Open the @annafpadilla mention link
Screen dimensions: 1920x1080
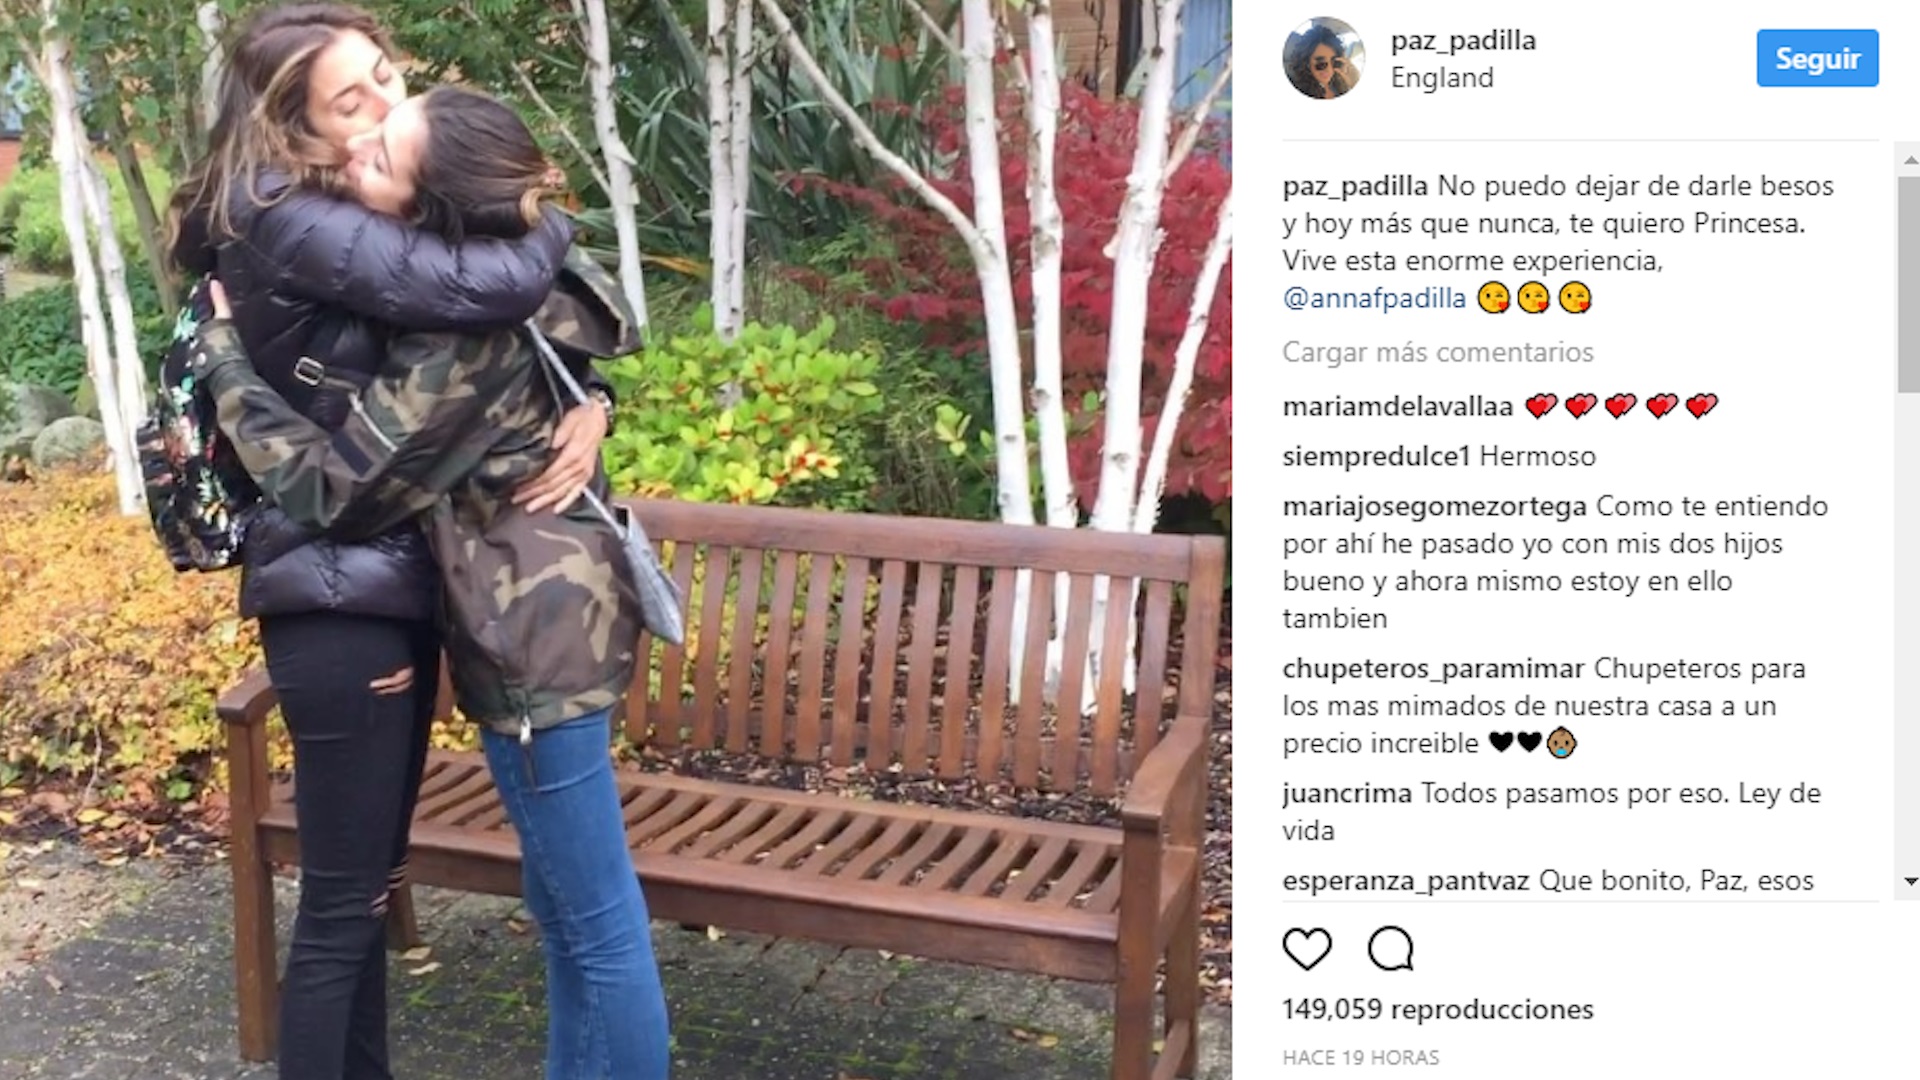coord(1374,298)
